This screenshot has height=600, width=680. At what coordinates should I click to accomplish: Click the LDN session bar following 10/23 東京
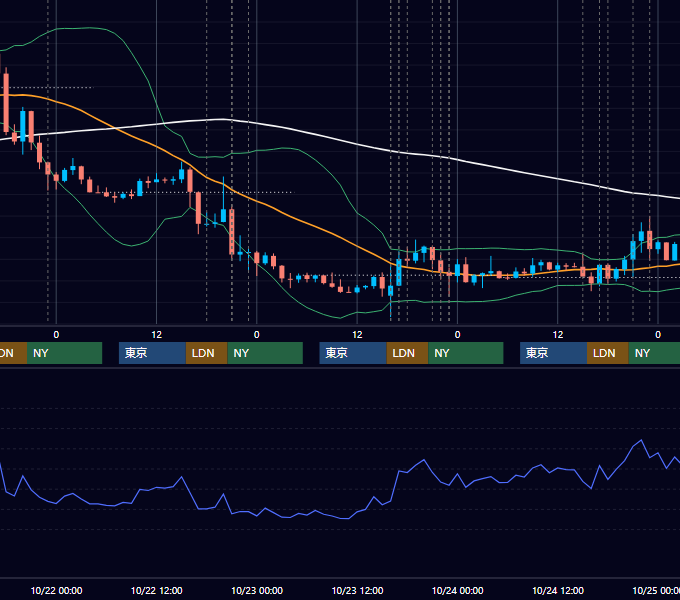click(407, 353)
